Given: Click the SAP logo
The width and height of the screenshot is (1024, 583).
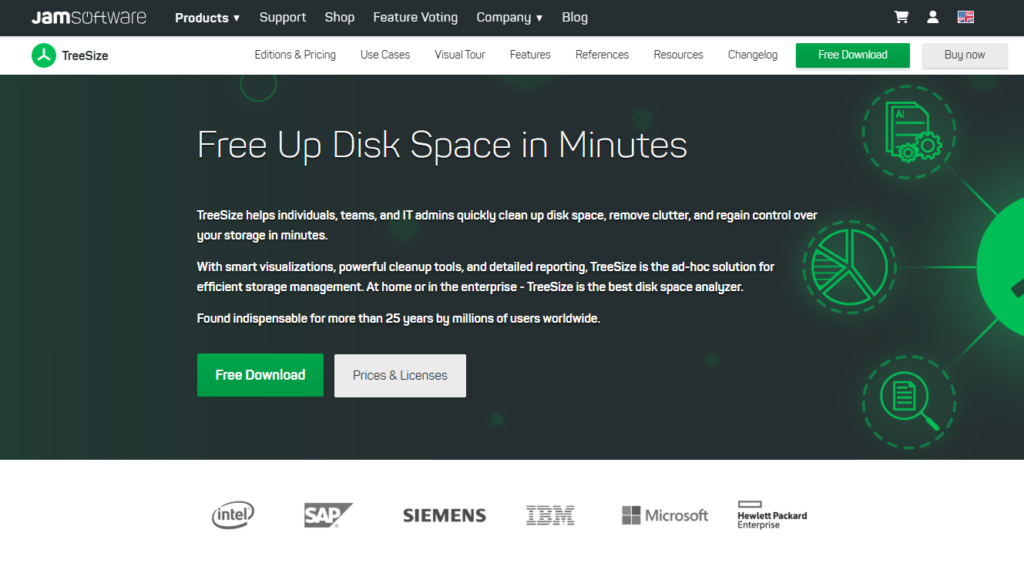Looking at the screenshot, I should pos(328,515).
